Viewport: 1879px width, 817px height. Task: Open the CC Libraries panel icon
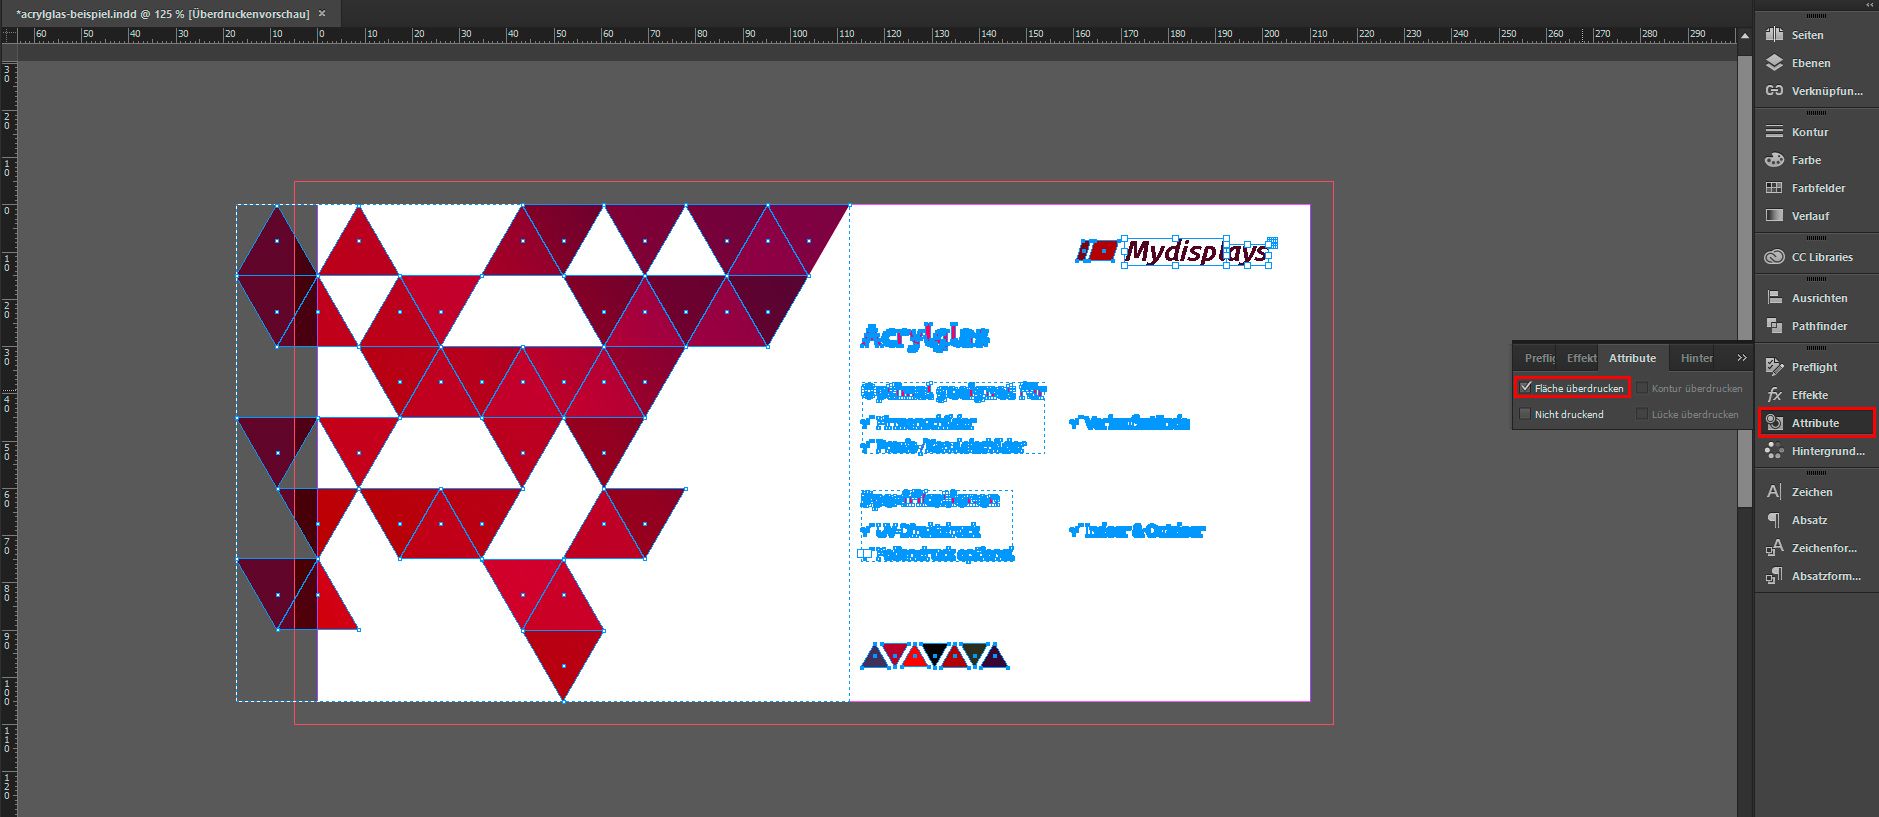coord(1774,256)
